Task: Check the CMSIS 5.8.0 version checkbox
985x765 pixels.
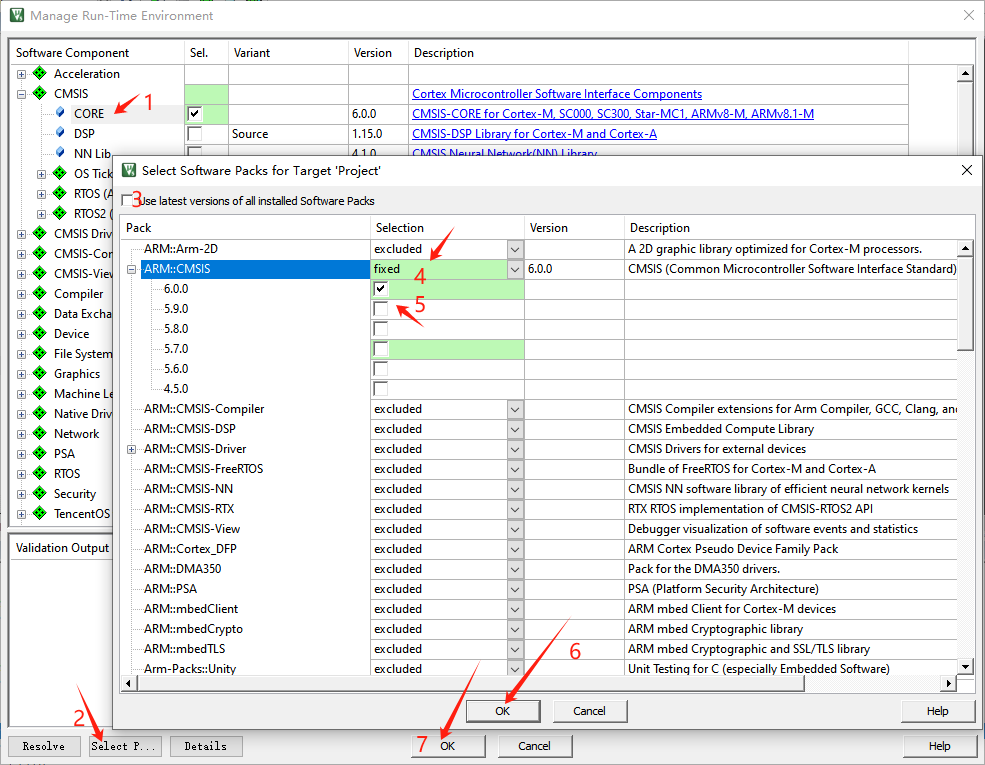Action: (381, 329)
